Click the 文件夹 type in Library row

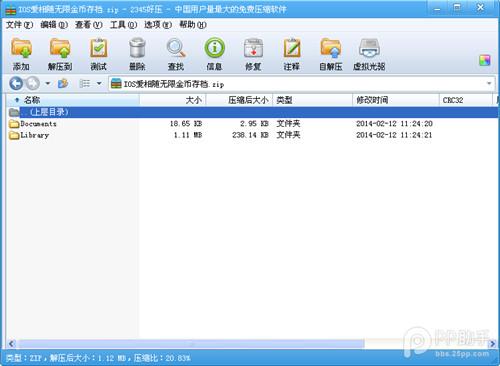288,135
